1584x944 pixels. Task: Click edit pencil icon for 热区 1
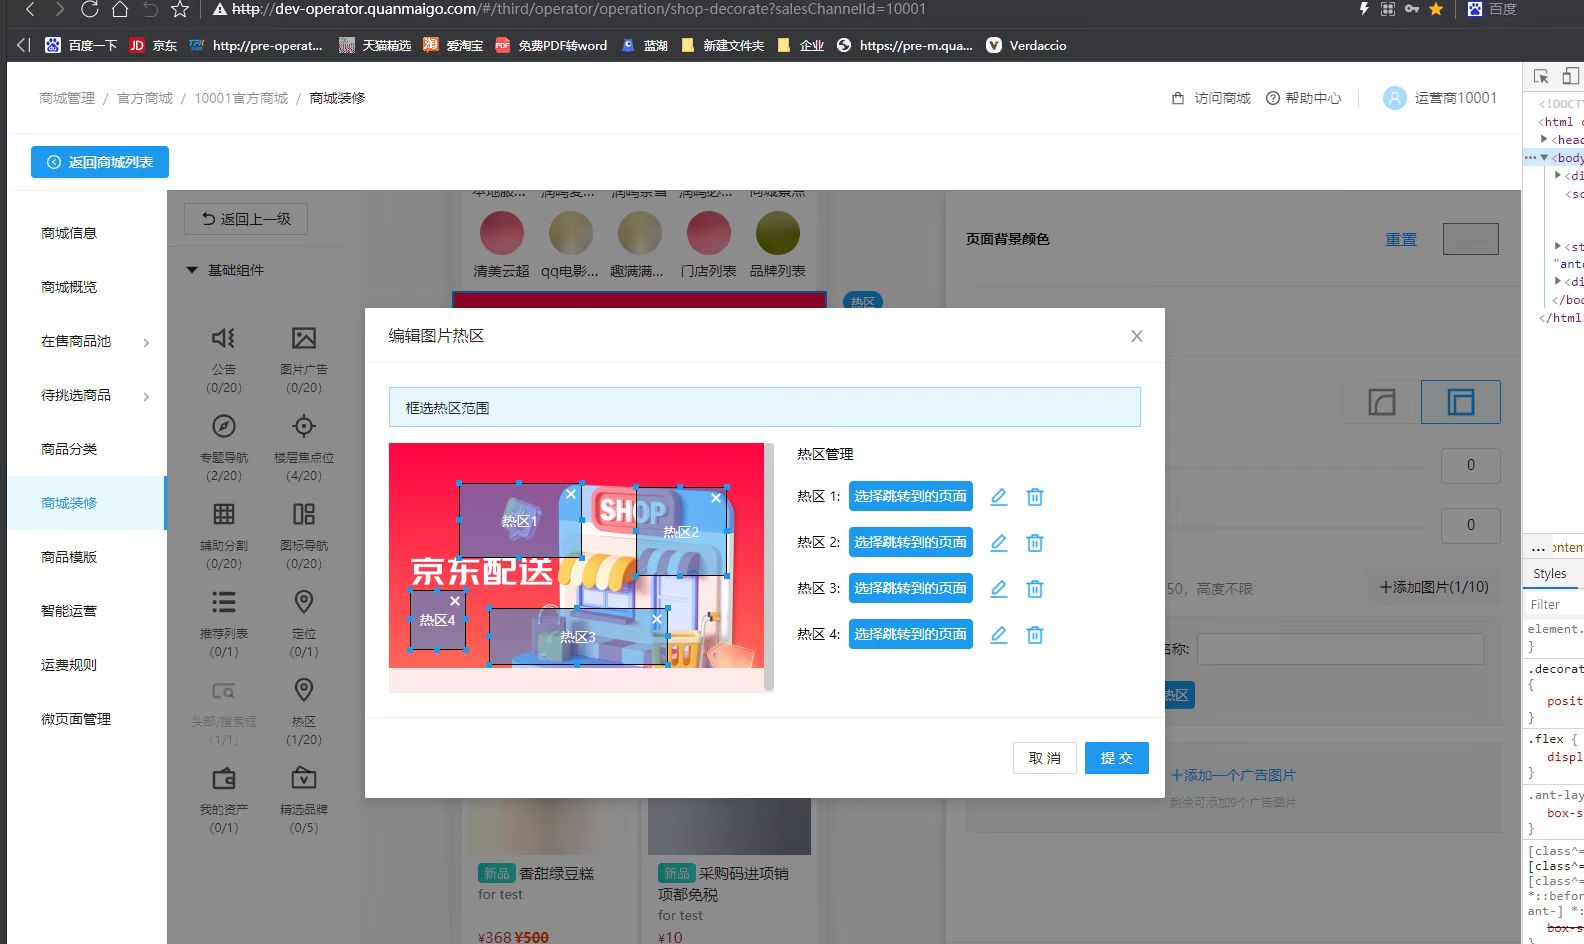click(x=998, y=497)
